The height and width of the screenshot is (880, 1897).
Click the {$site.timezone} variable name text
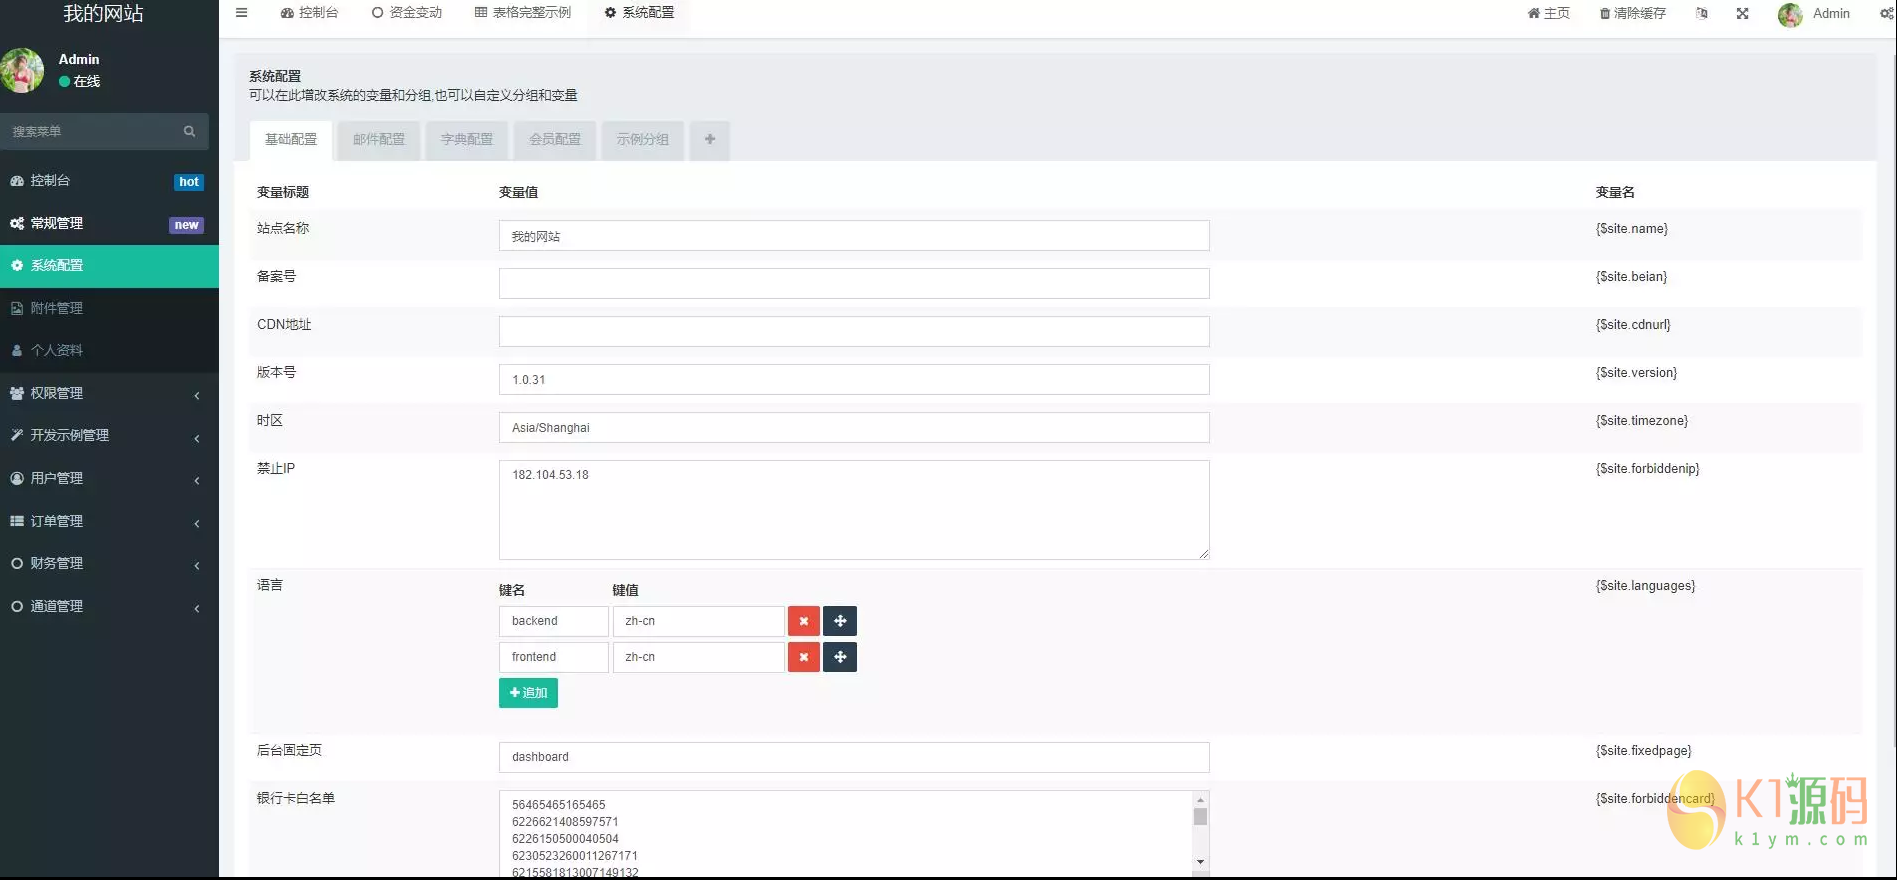tap(1642, 421)
